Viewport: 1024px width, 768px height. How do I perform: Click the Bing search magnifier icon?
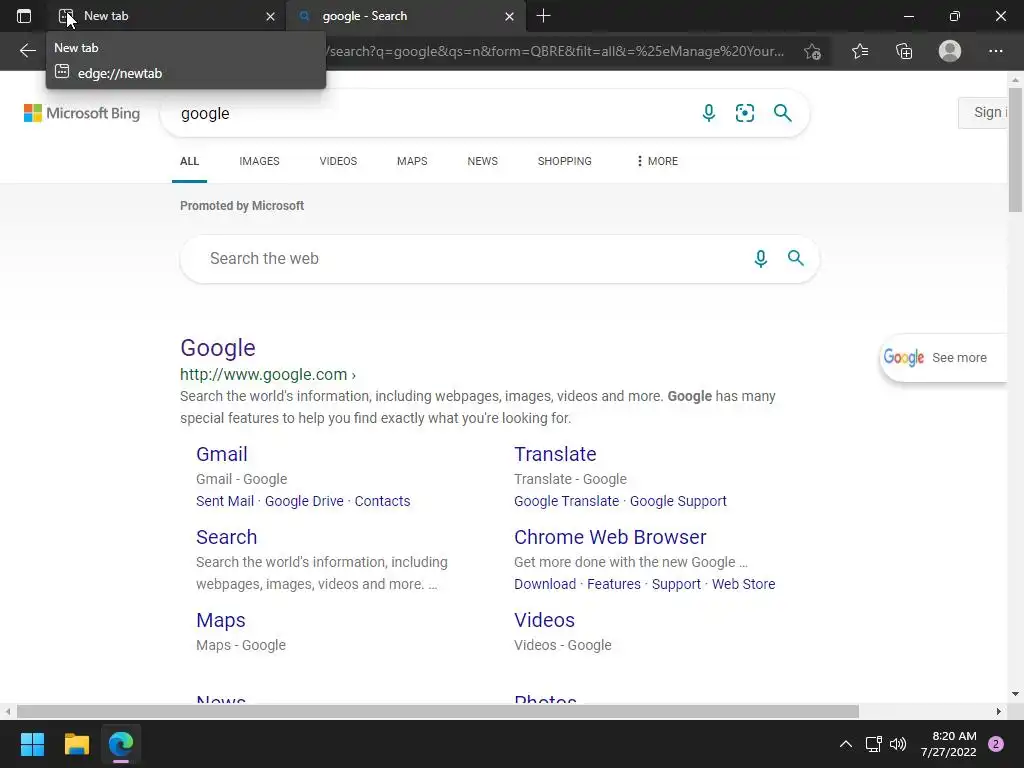782,113
